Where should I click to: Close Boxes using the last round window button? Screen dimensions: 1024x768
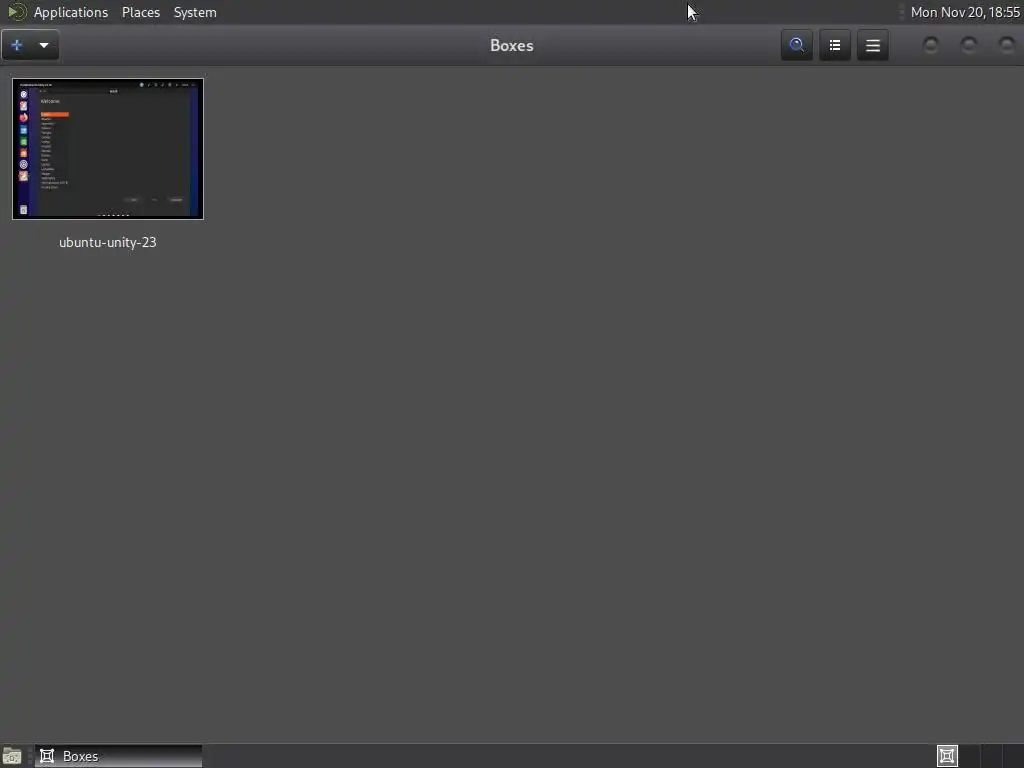tap(1006, 45)
